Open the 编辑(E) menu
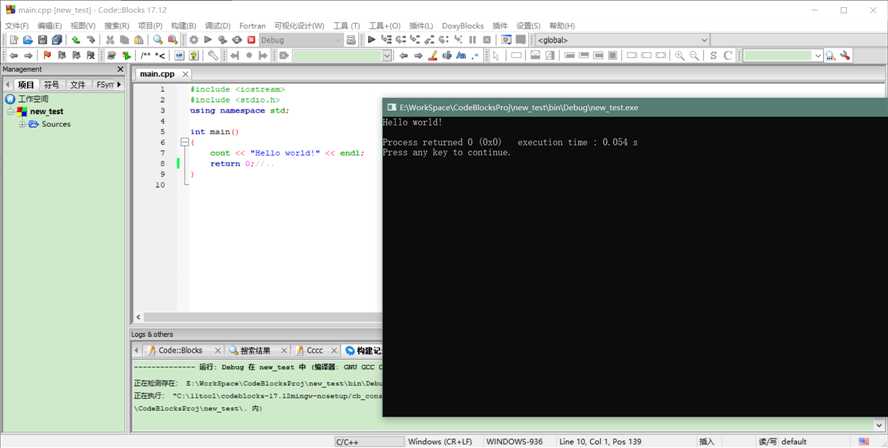This screenshot has height=448, width=888. click(50, 25)
